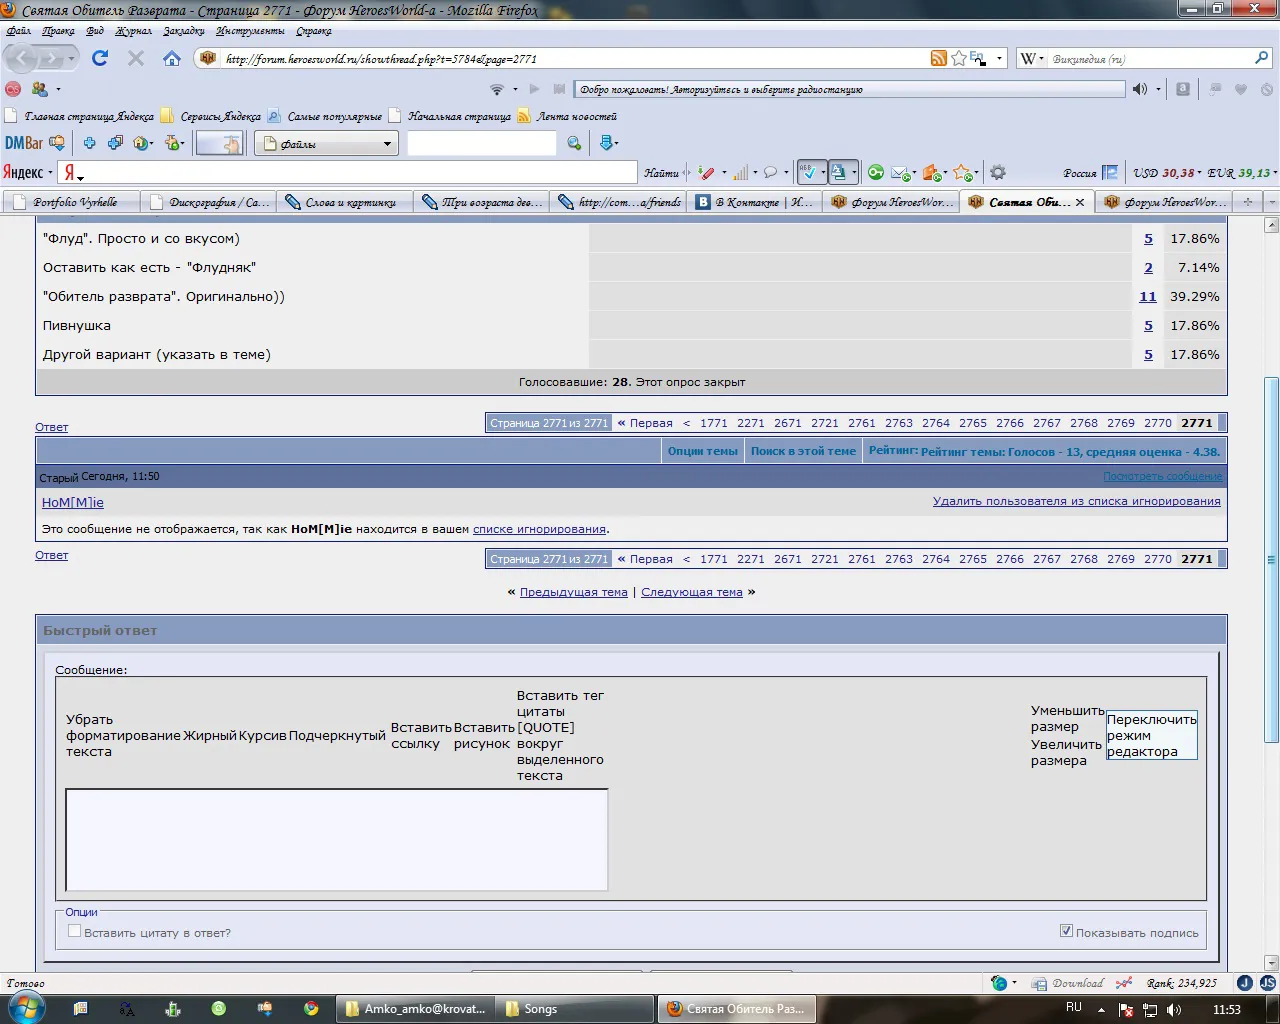The width and height of the screenshot is (1280, 1024).
Task: Reload the page with the refresh icon
Action: coord(100,58)
